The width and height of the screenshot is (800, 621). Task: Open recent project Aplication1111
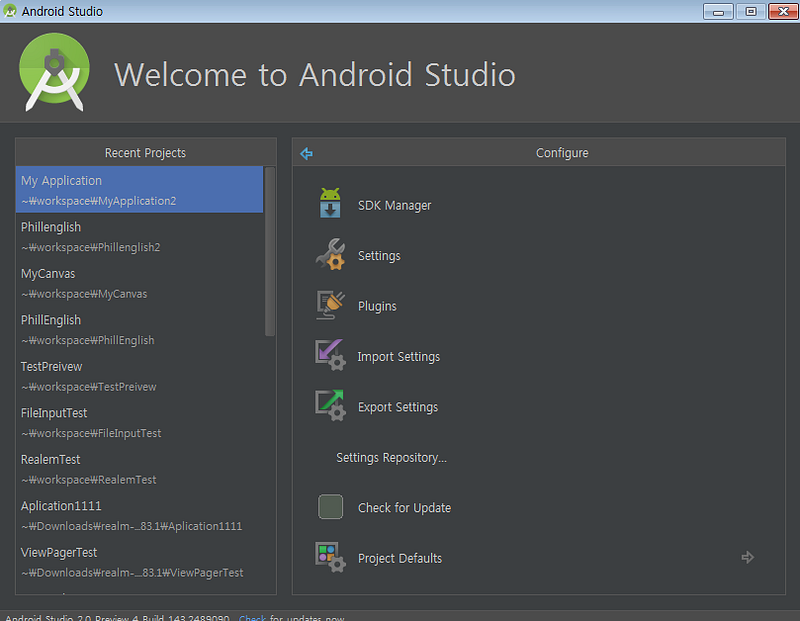click(x=139, y=515)
